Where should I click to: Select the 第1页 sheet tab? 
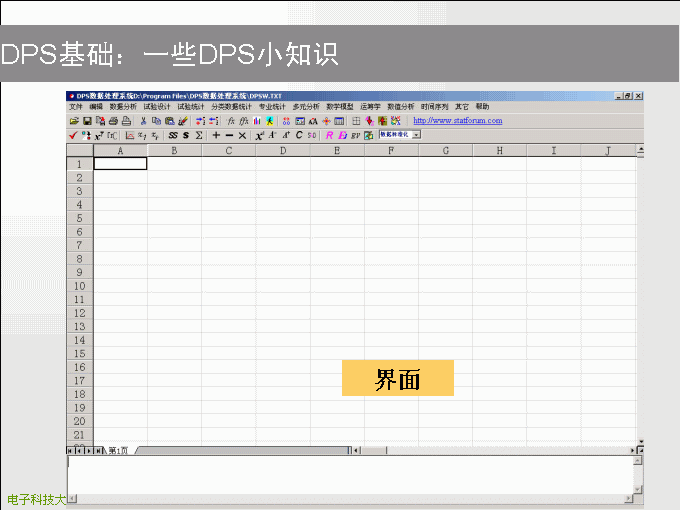point(118,451)
